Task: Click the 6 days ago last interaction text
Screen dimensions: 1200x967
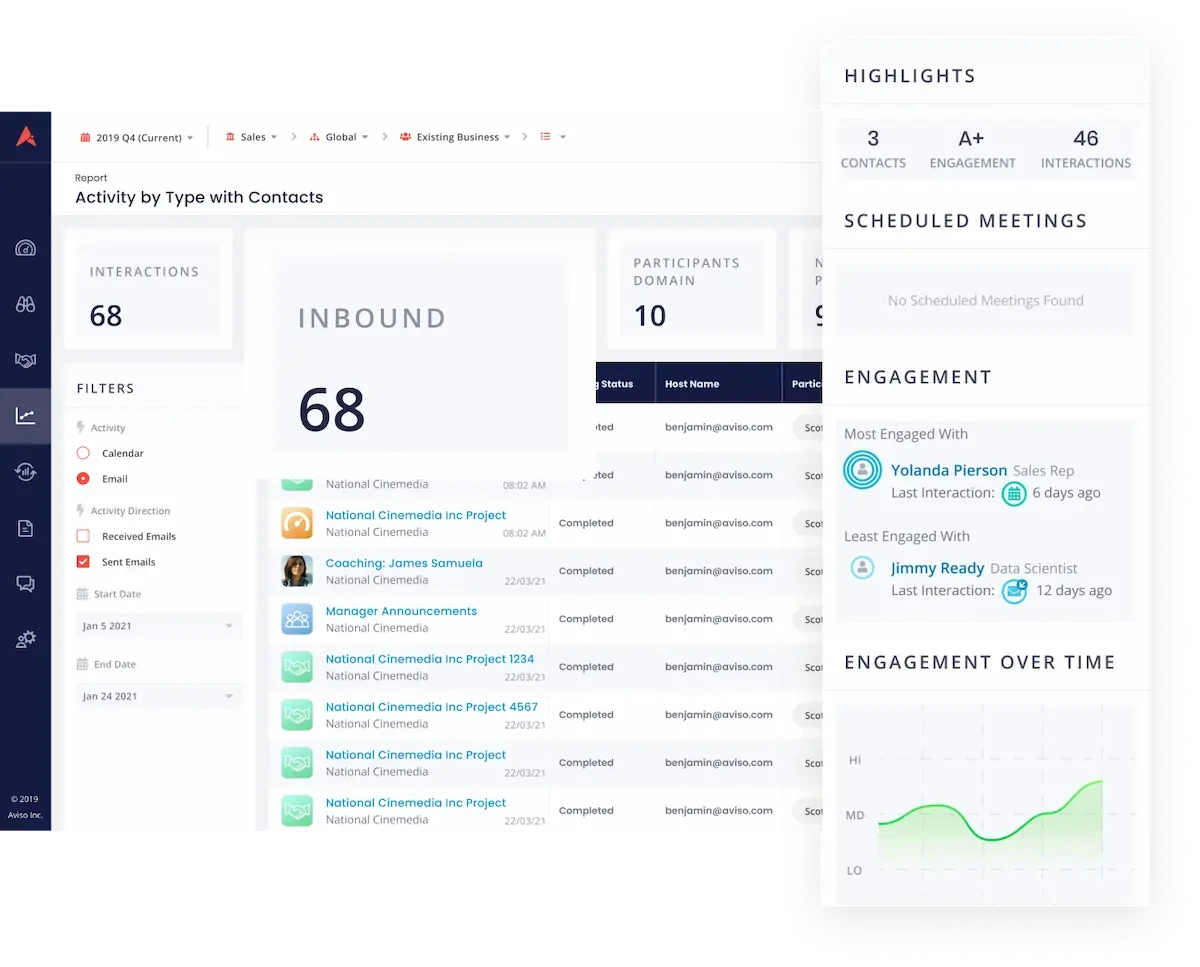Action: [1066, 493]
